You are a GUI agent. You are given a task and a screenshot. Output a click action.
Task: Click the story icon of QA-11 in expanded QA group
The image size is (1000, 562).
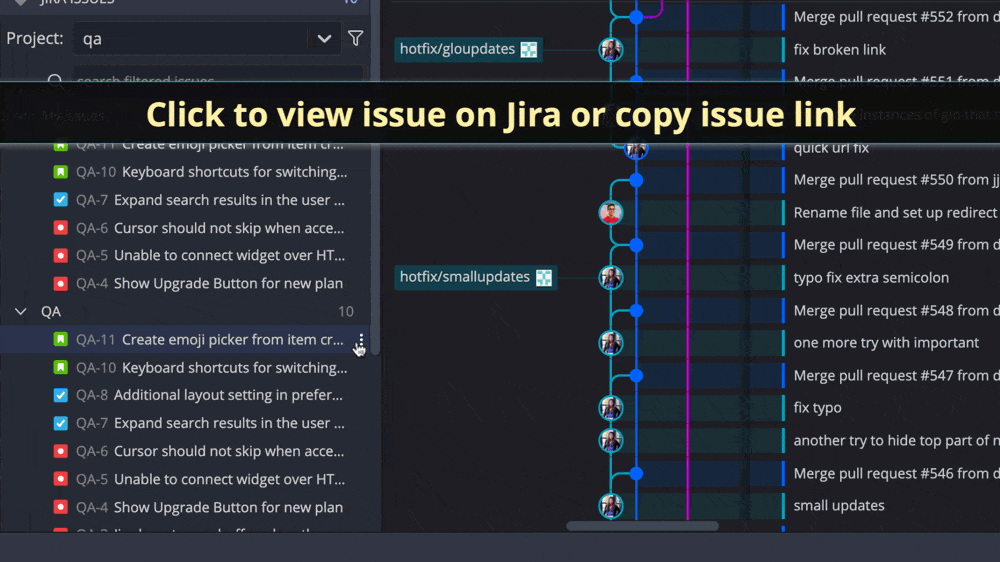61,339
